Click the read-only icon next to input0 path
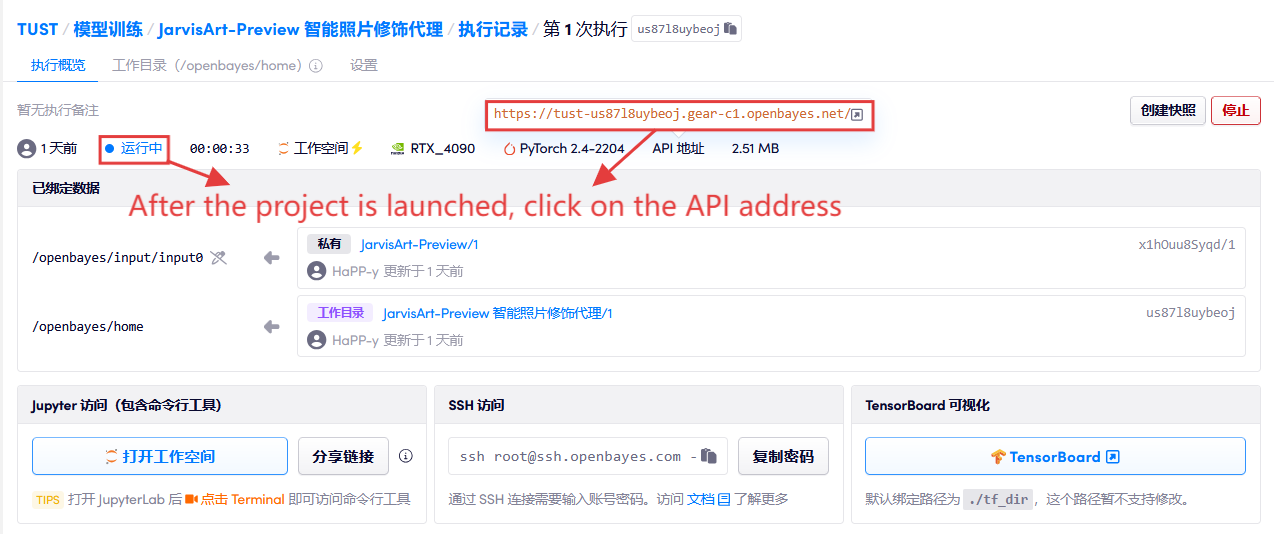 pos(219,258)
